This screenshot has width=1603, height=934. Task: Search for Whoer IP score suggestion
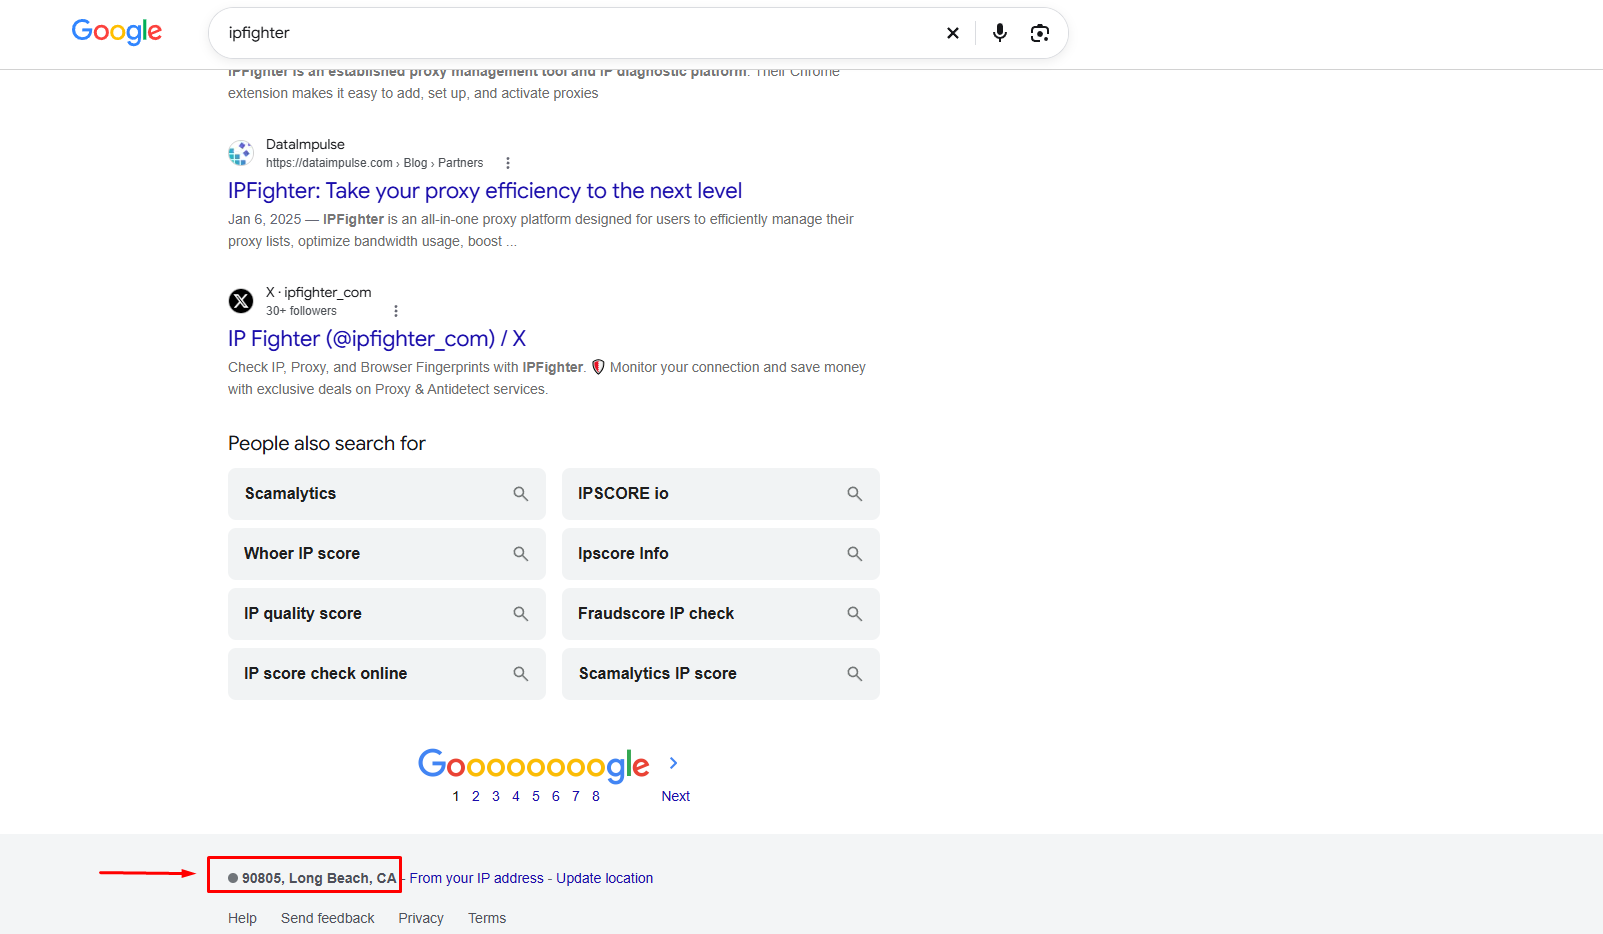click(387, 554)
